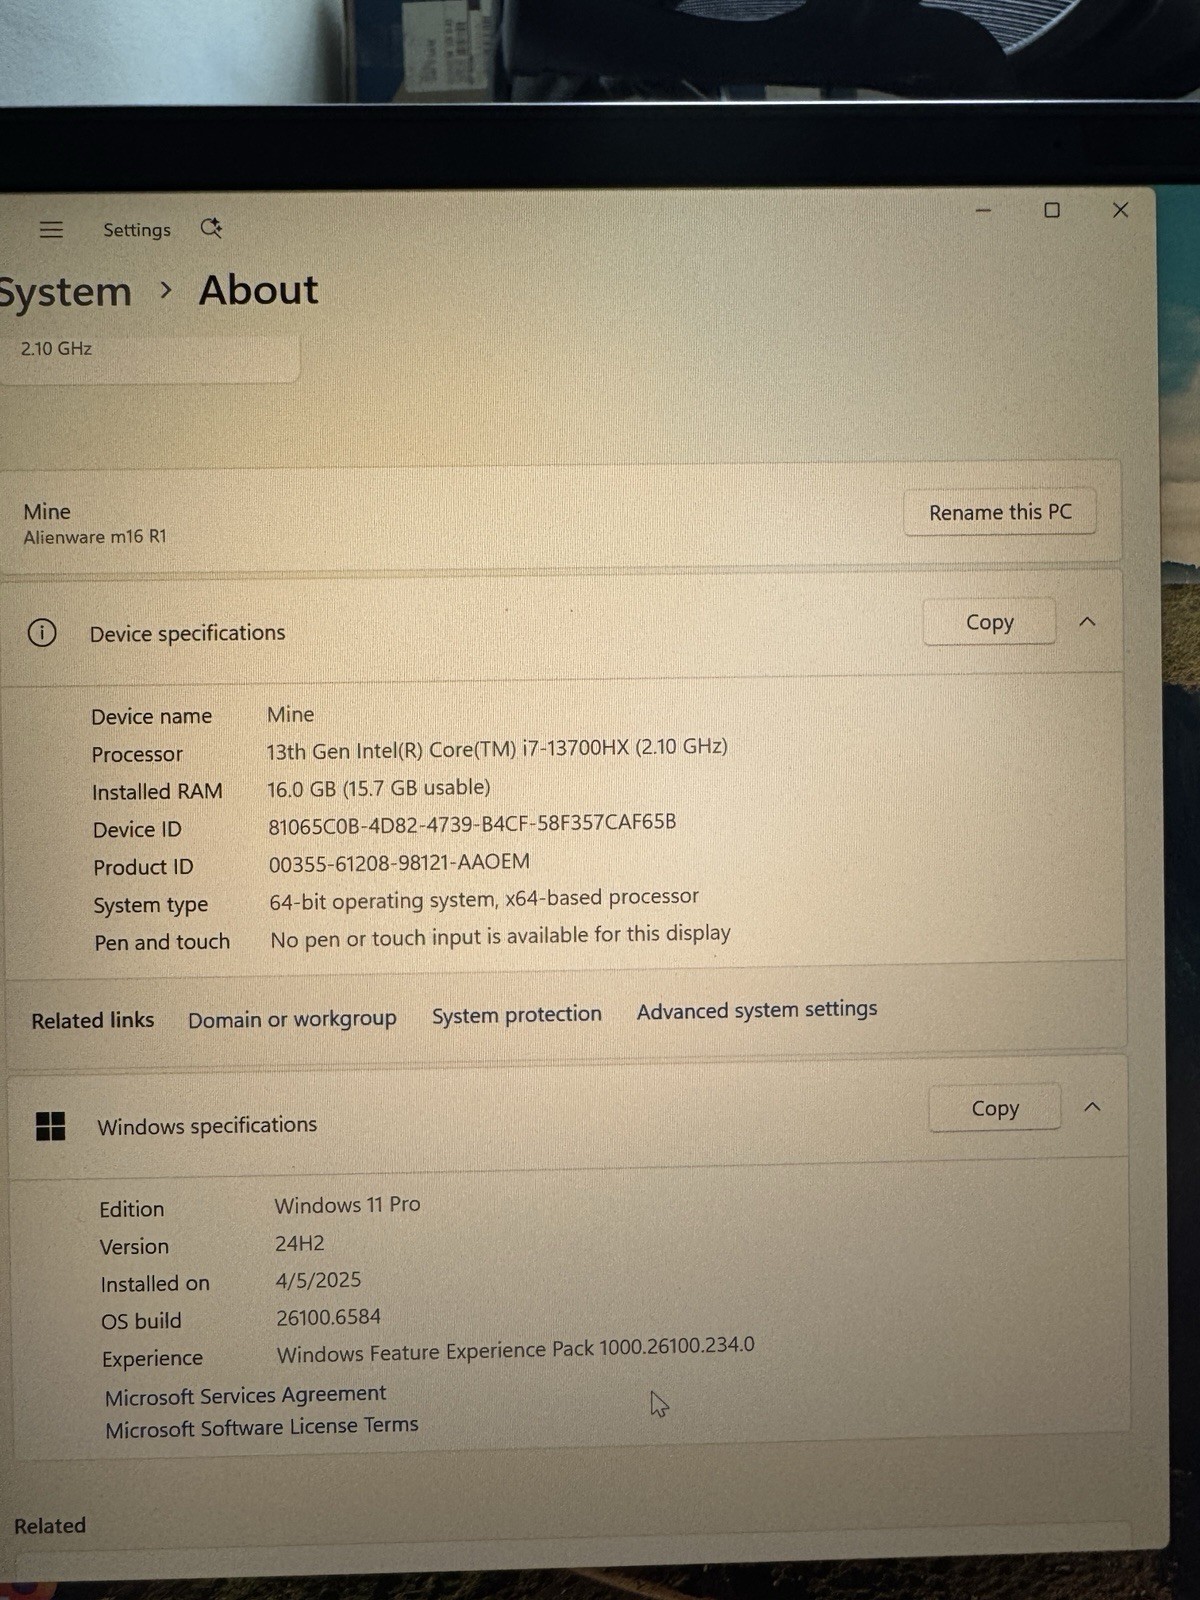
Task: Click the '2.10 GHz' card text
Action: click(x=56, y=349)
